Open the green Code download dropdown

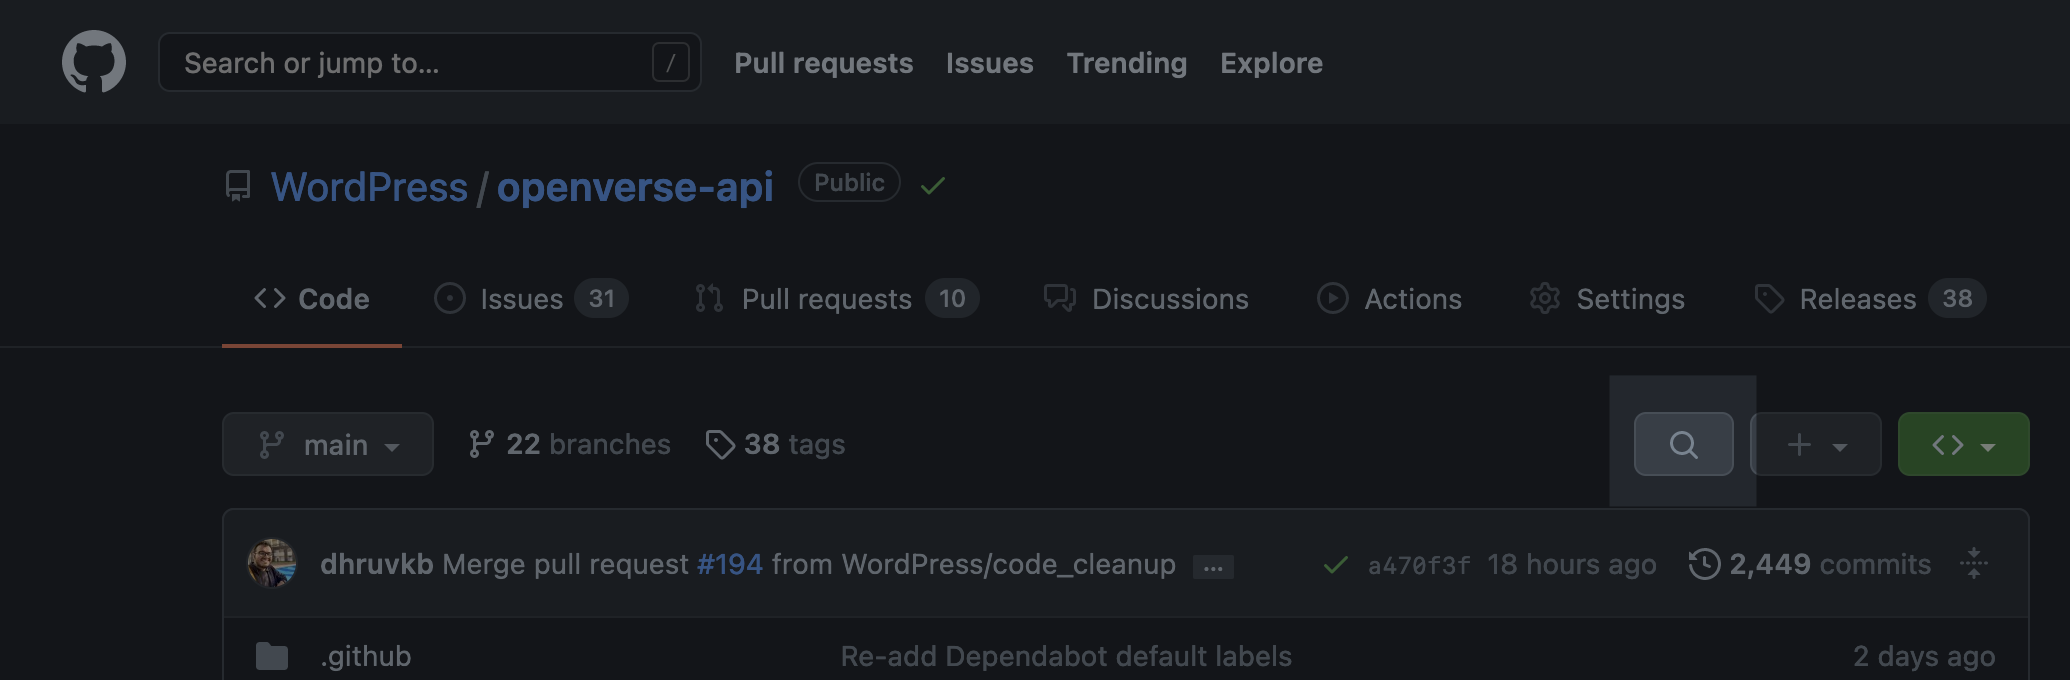1962,444
